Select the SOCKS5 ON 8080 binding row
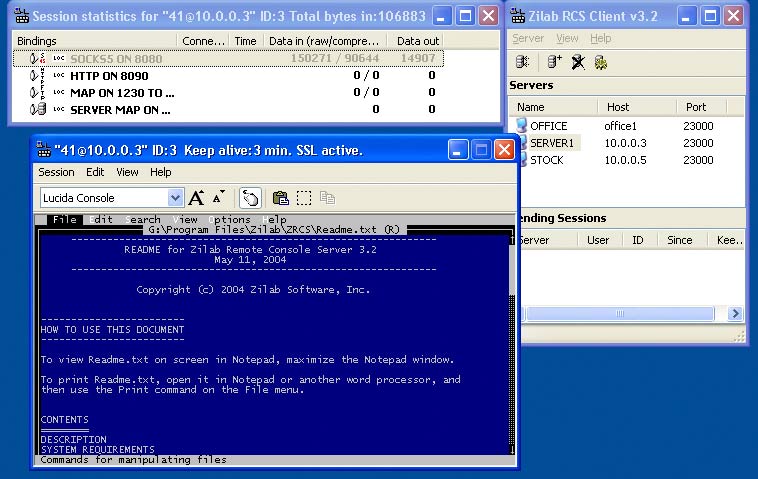This screenshot has width=758, height=479. click(x=228, y=58)
